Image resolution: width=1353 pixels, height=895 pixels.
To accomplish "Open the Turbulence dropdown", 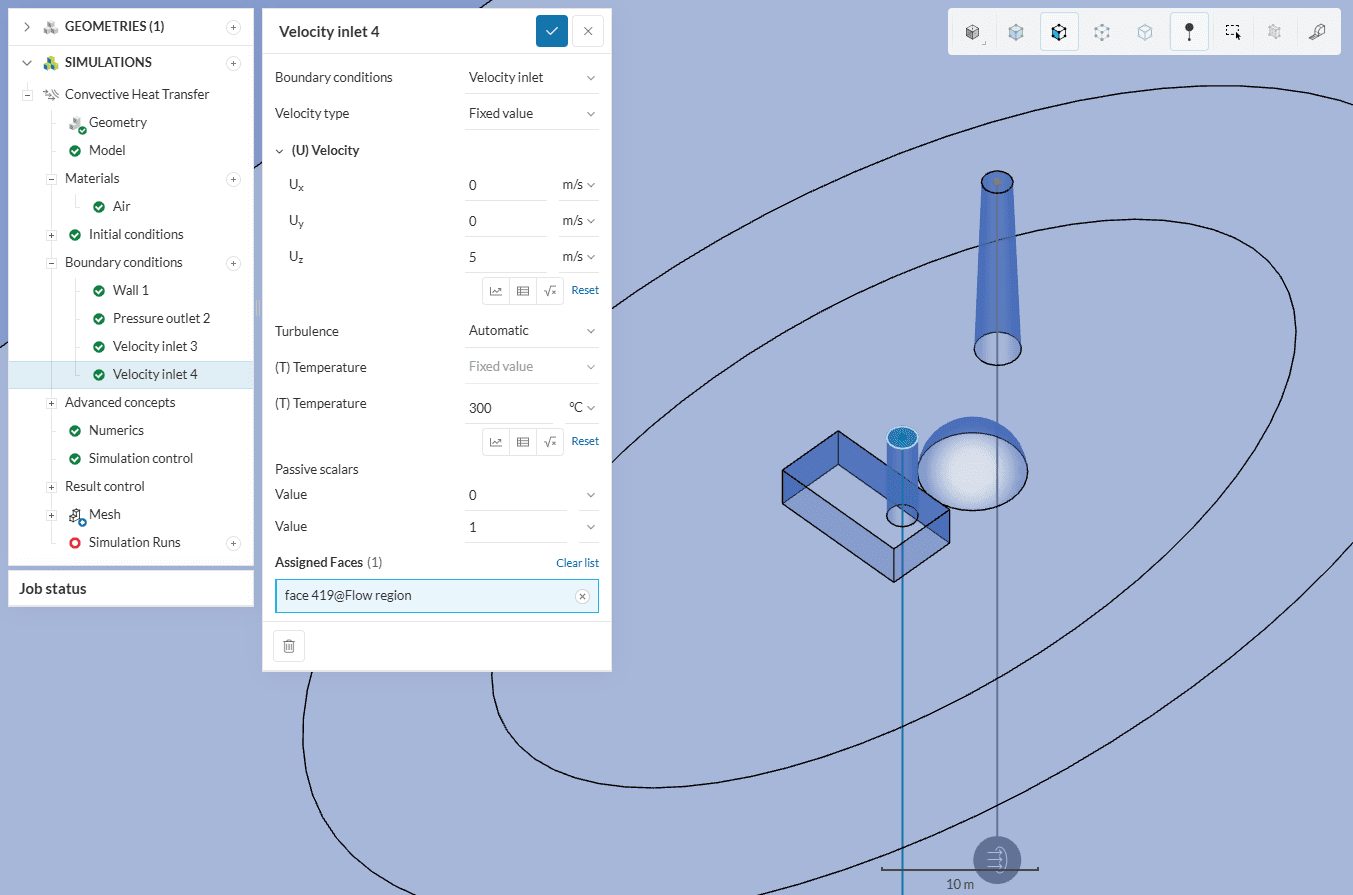I will click(x=532, y=330).
